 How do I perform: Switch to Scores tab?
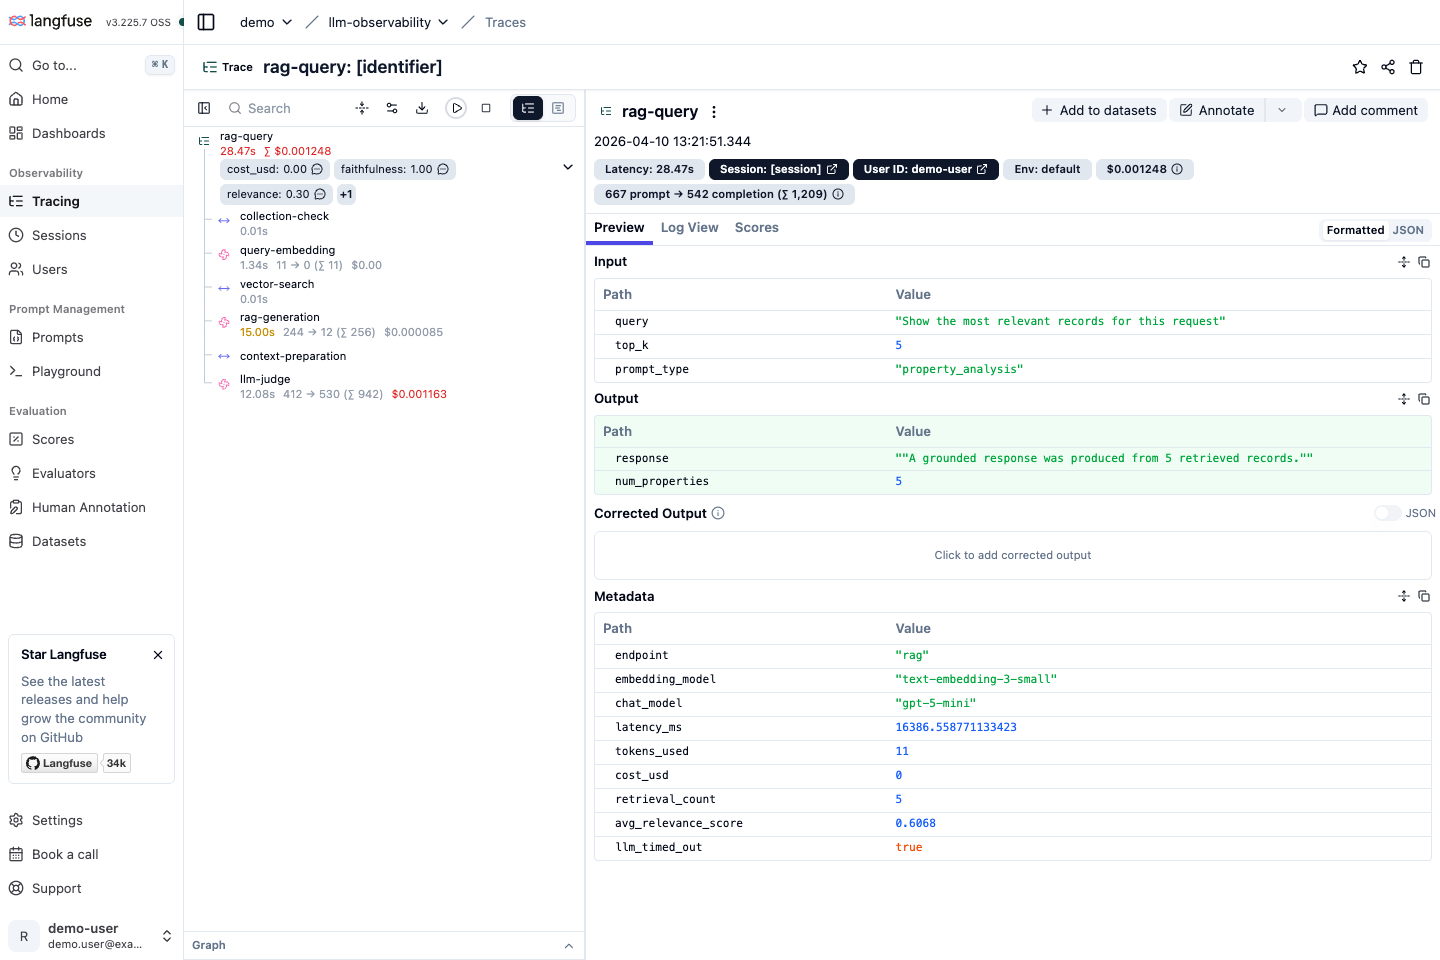click(756, 228)
